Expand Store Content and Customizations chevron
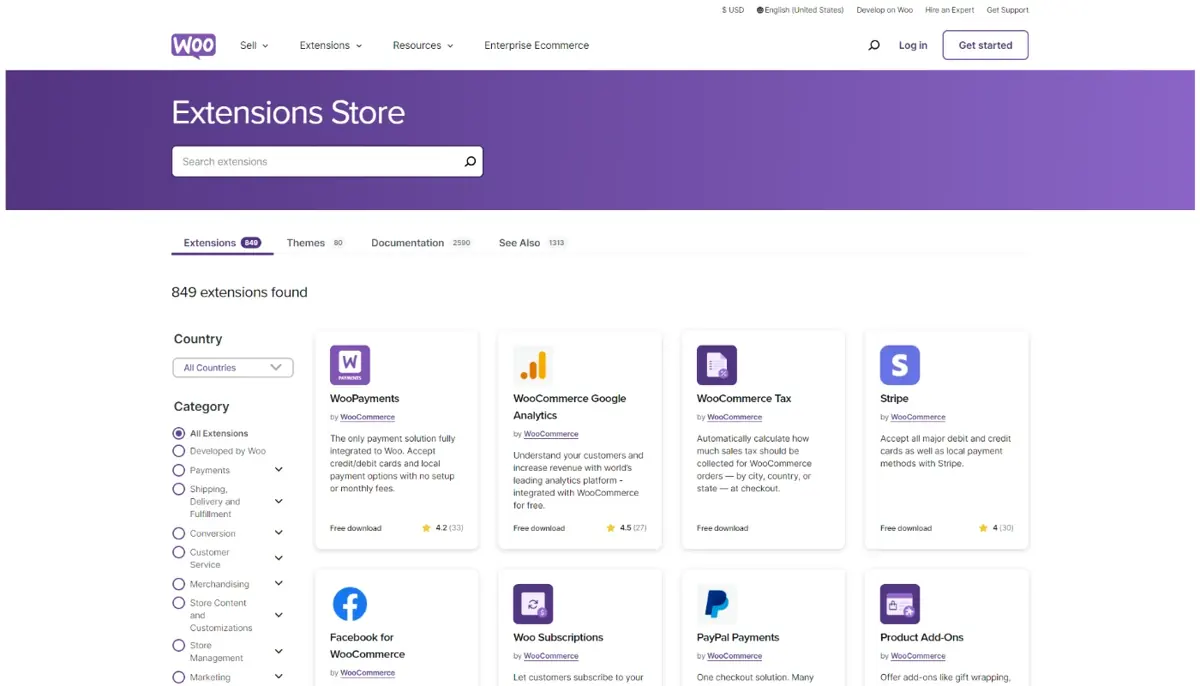 click(279, 615)
